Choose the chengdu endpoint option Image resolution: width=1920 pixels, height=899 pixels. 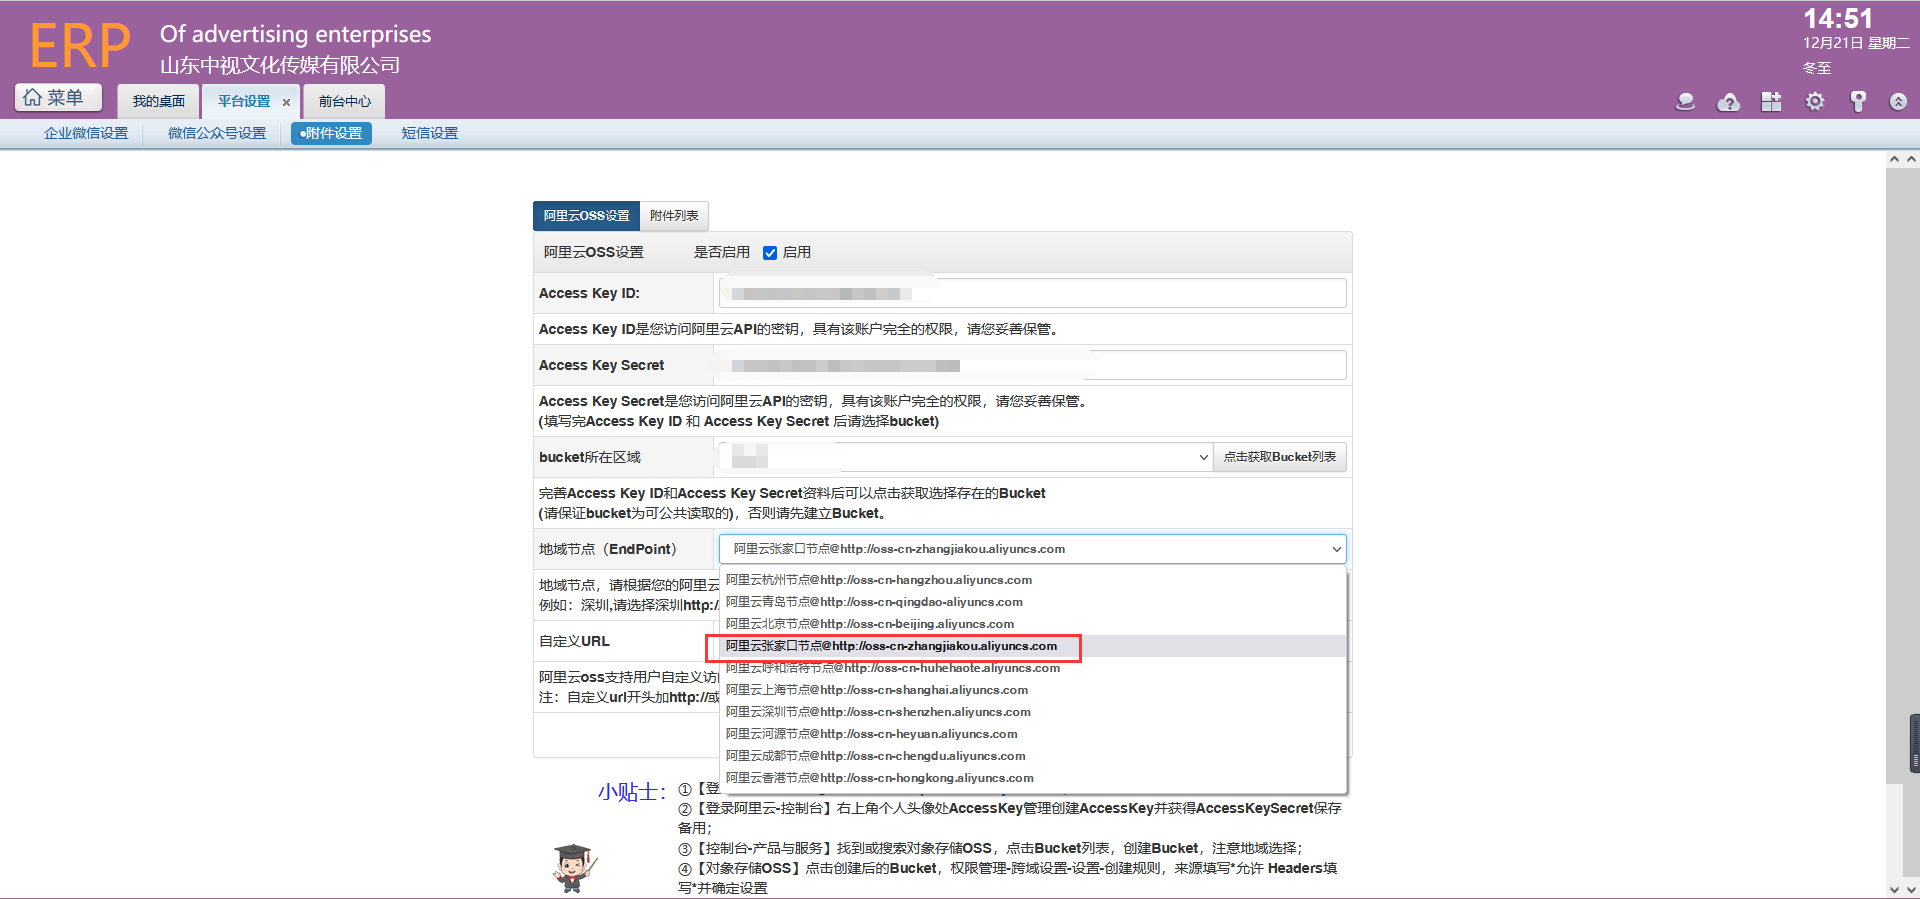tap(1033, 756)
